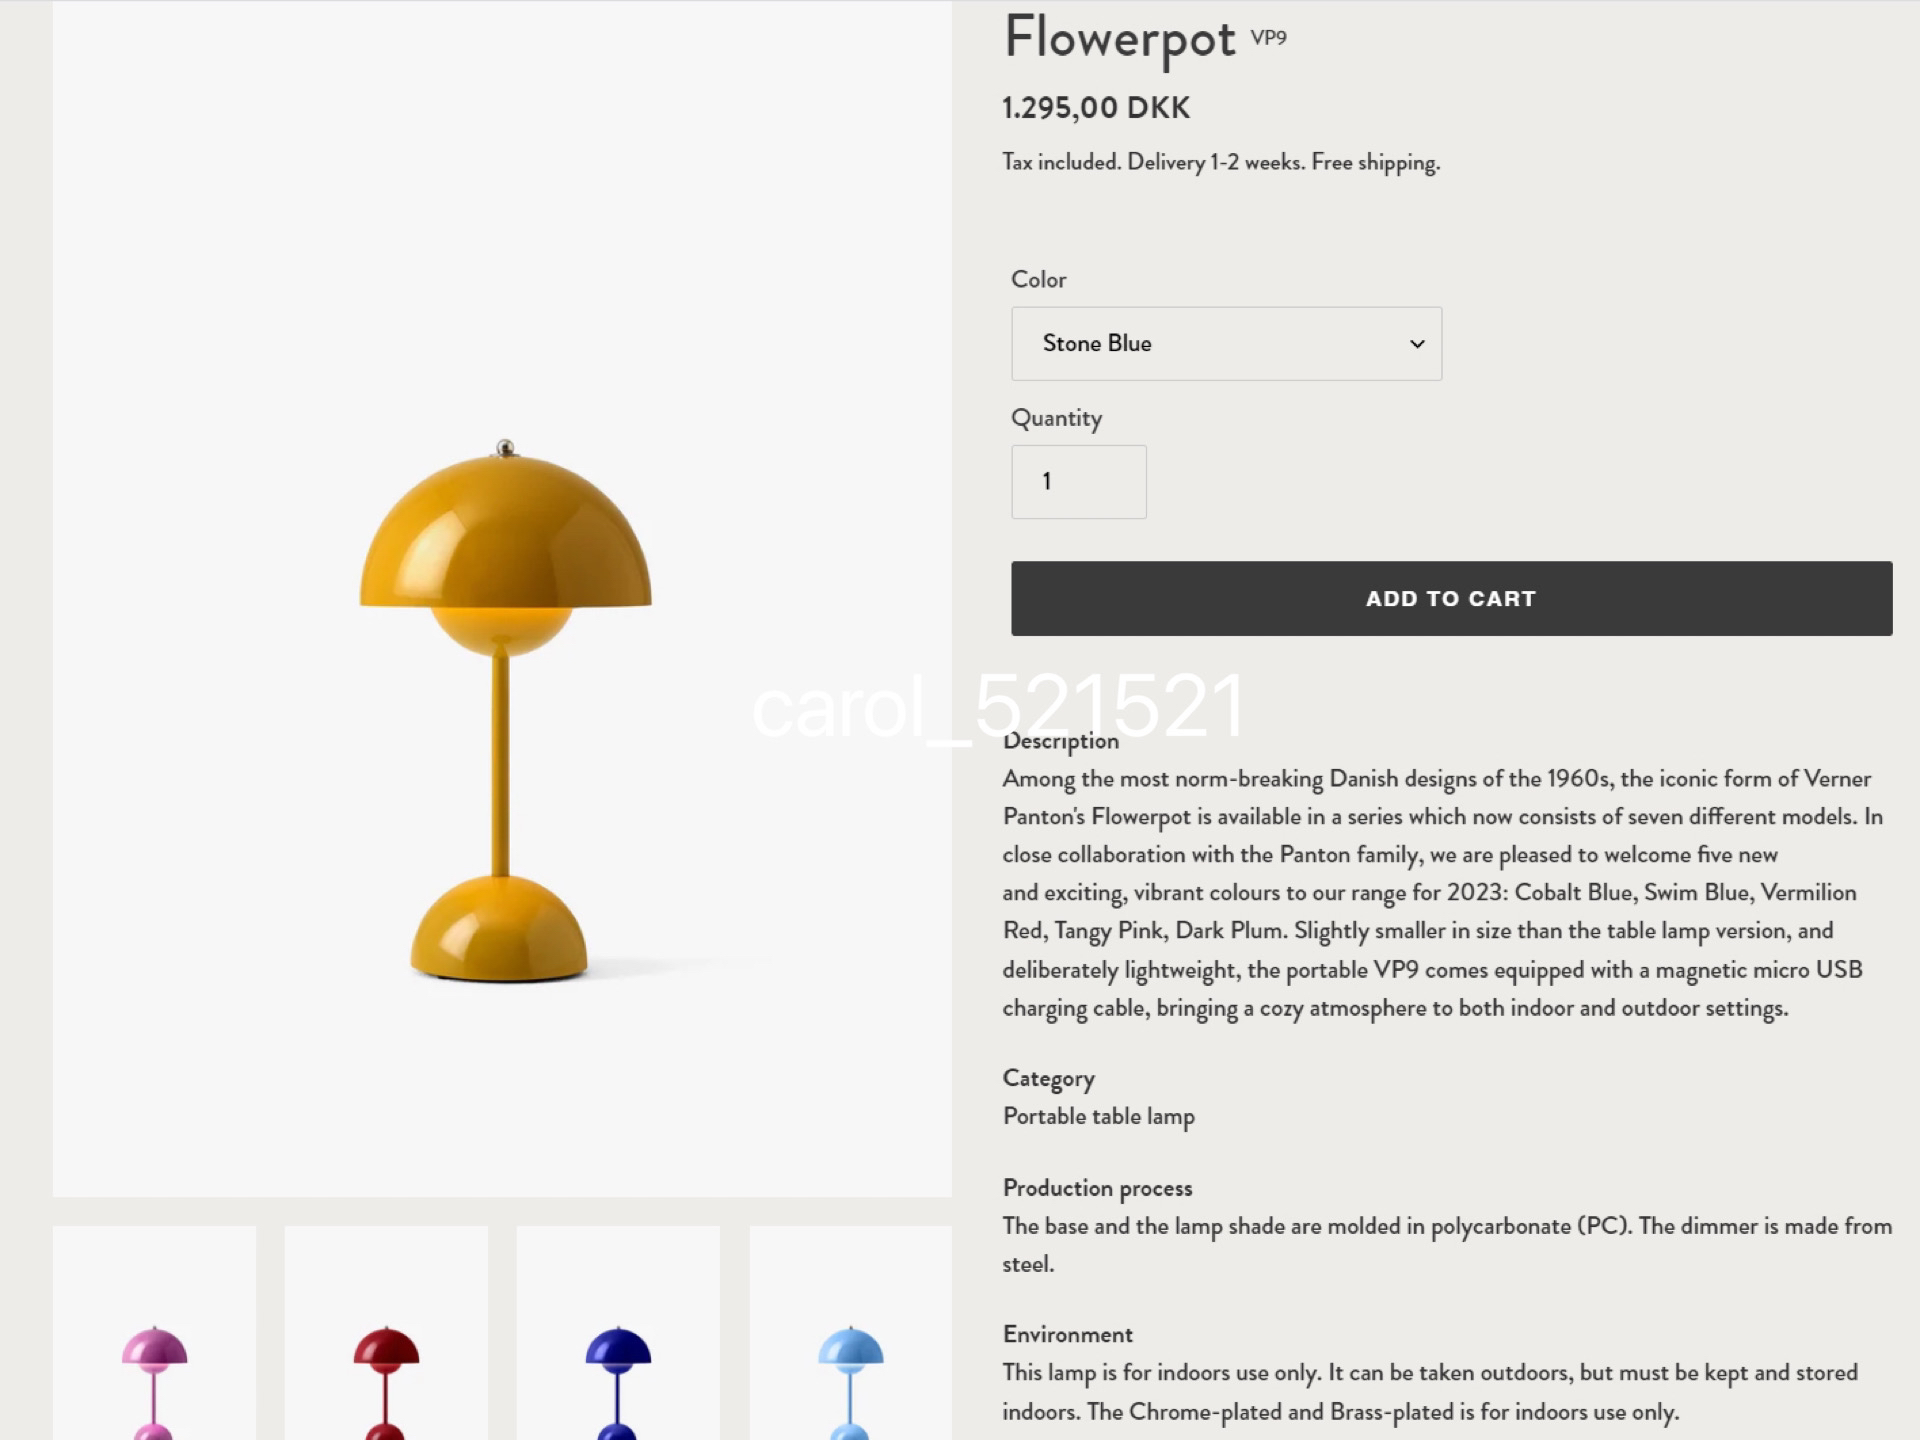
Task: Select the red lamp thumbnail
Action: 386,1334
